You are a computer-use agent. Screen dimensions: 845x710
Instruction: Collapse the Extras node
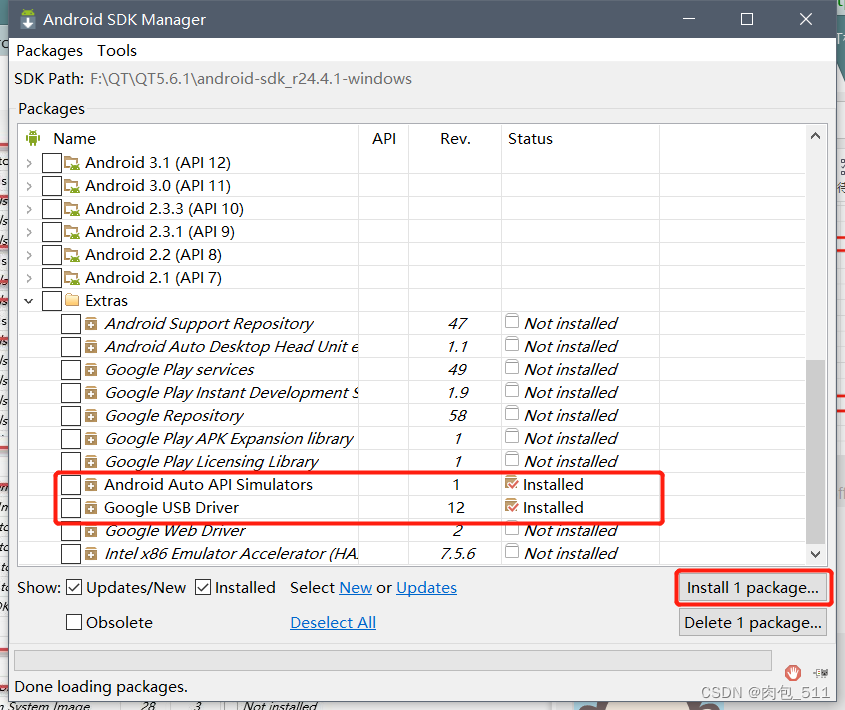[29, 301]
